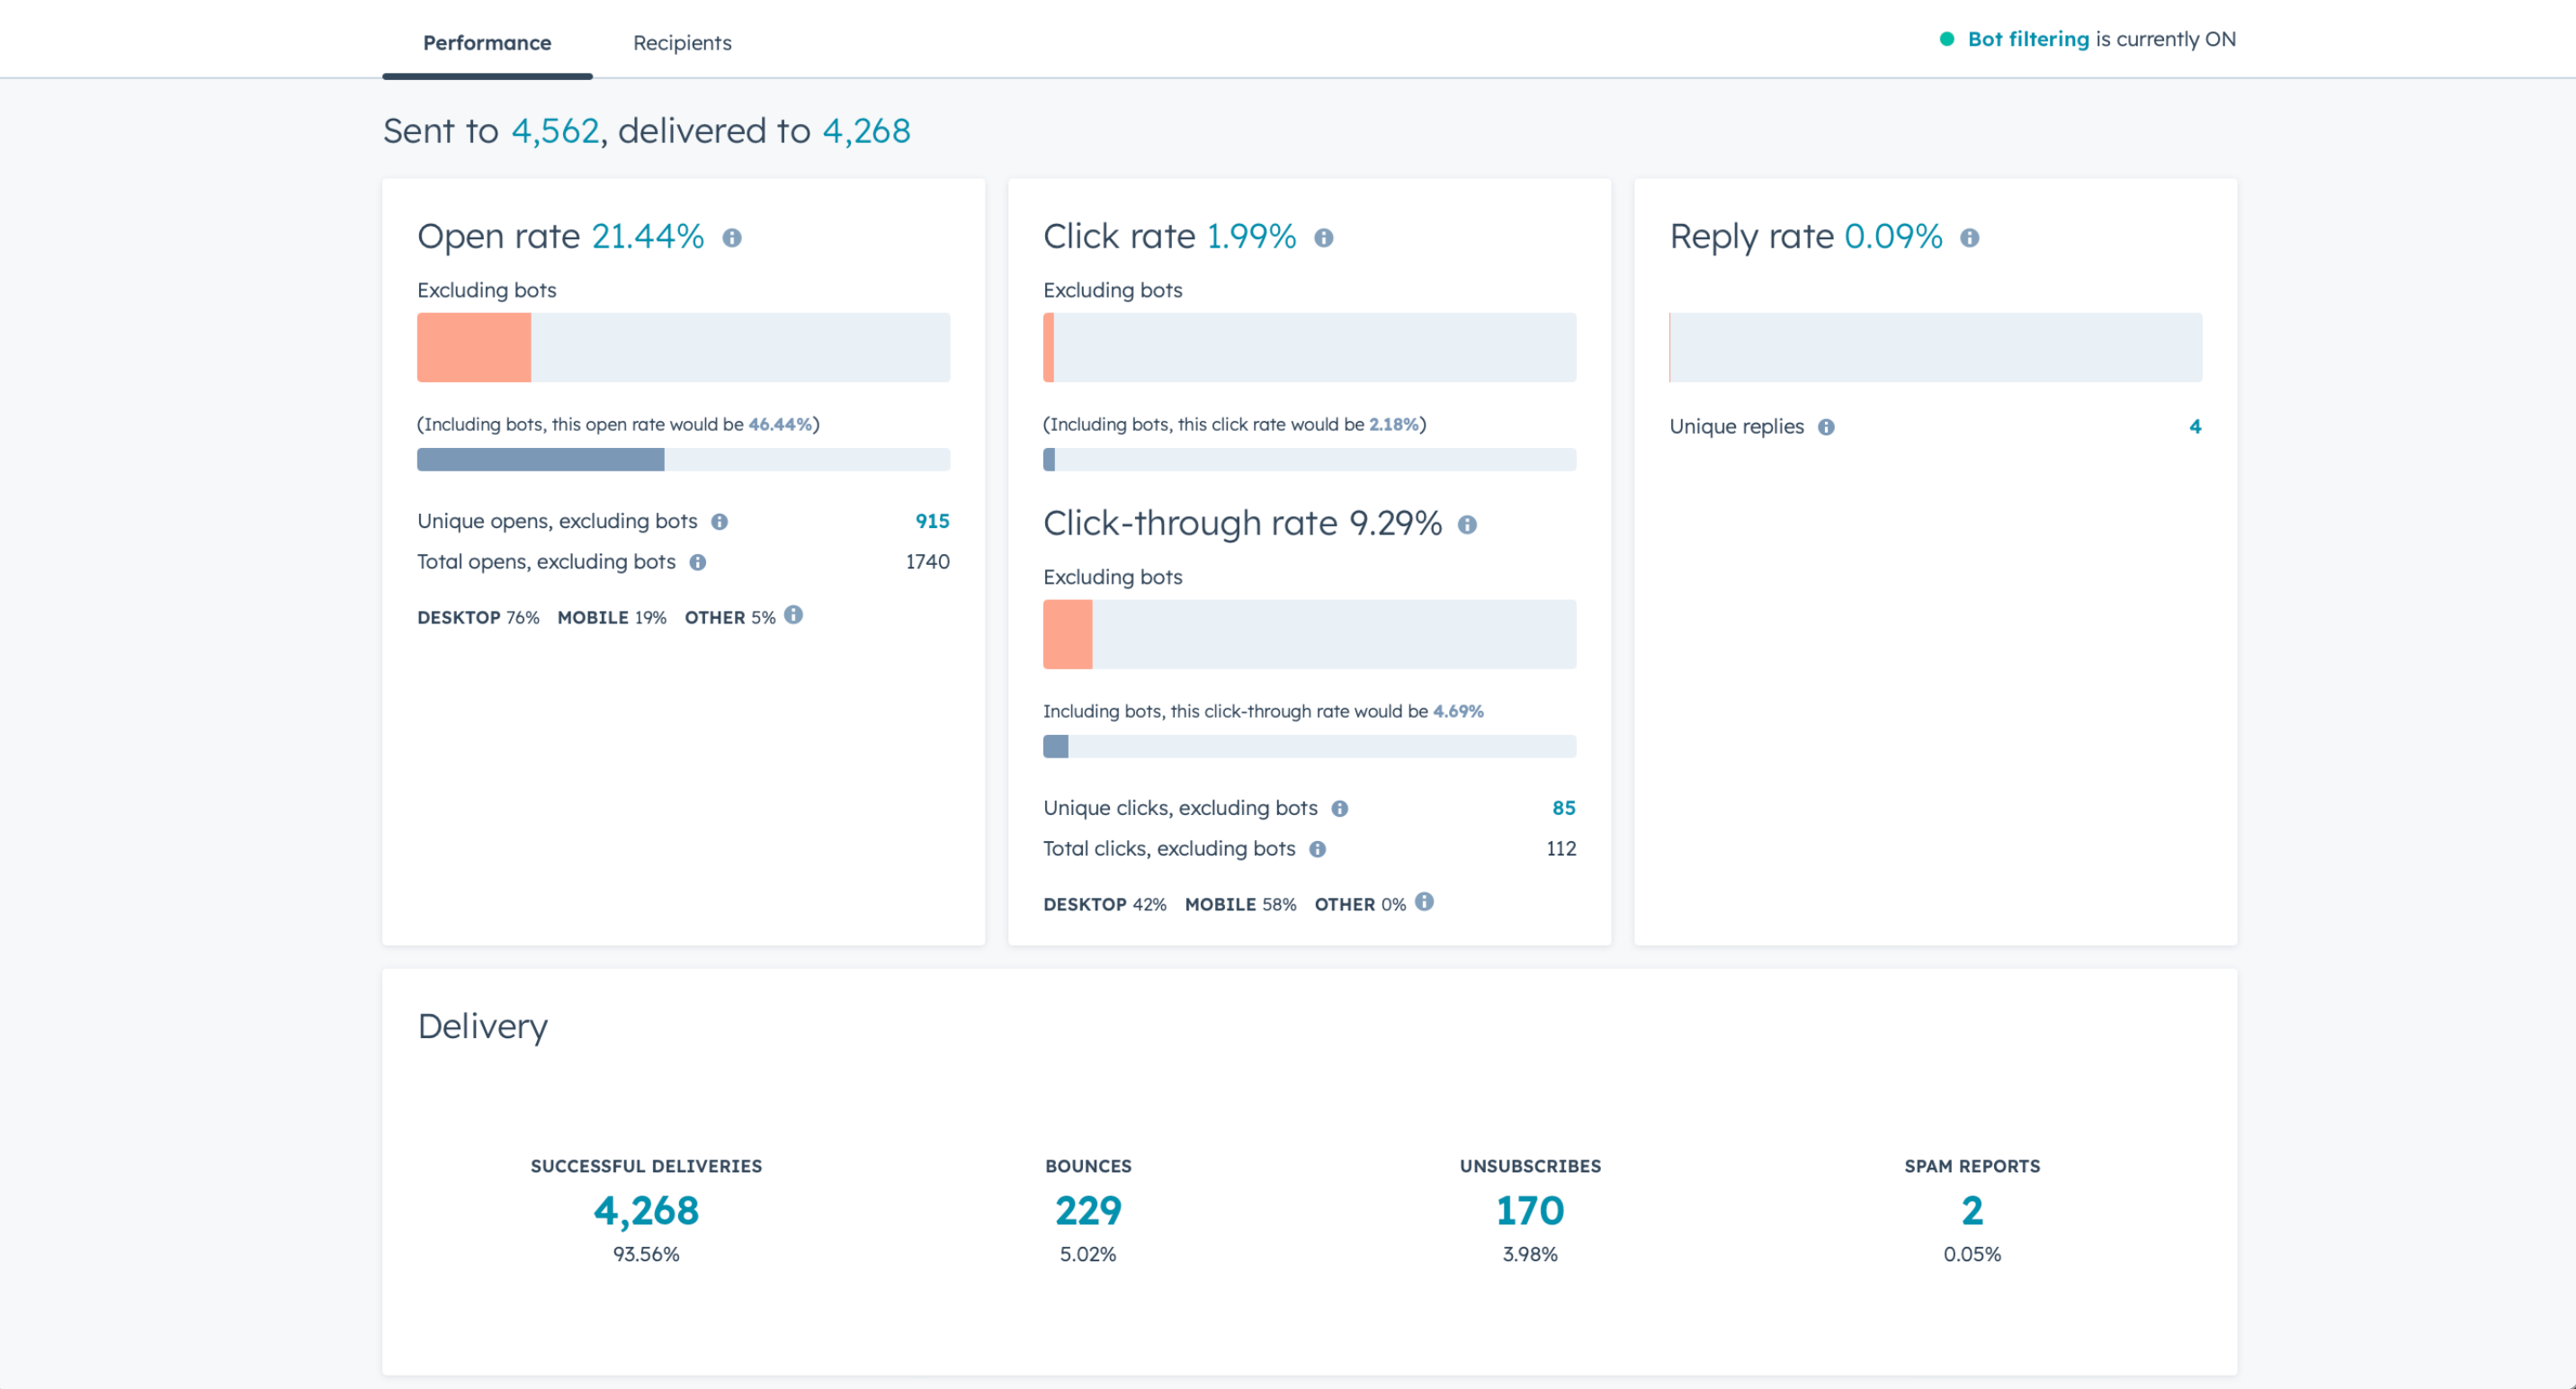Open the unique clicks count 85
2576x1389 pixels.
(x=1563, y=808)
